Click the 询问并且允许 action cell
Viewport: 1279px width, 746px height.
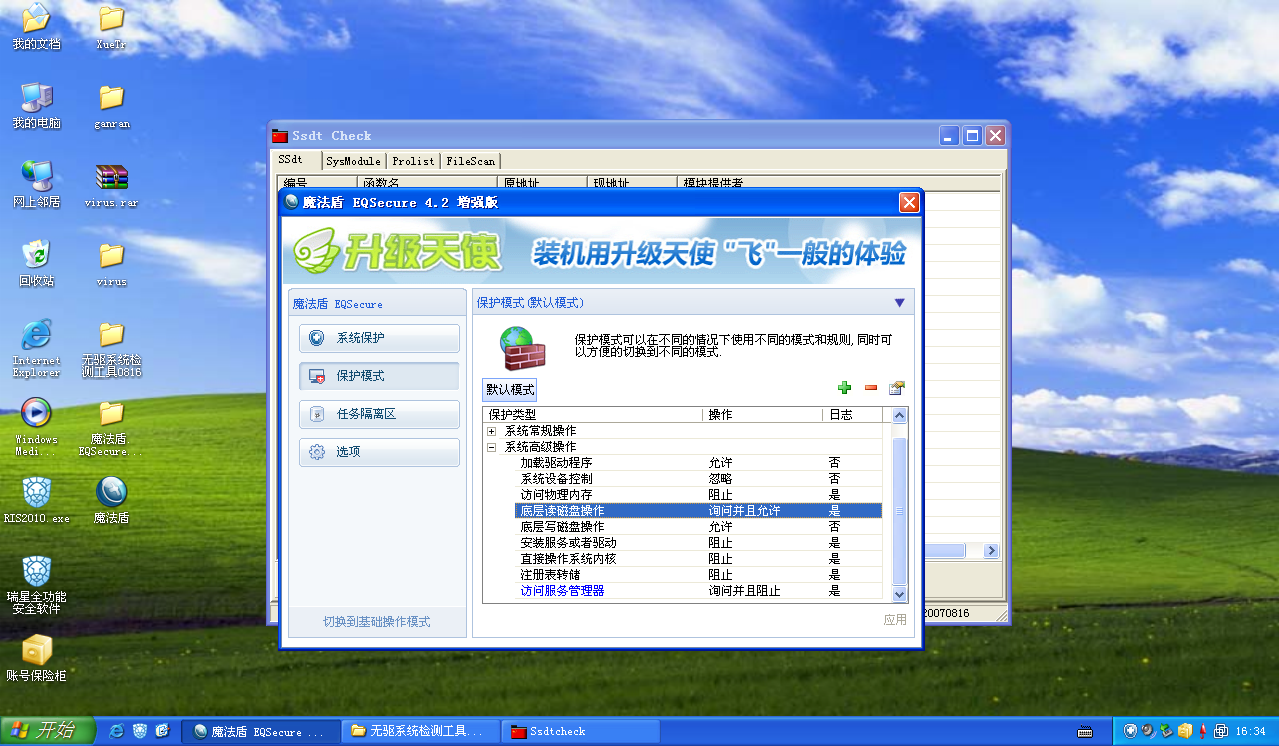[744, 511]
